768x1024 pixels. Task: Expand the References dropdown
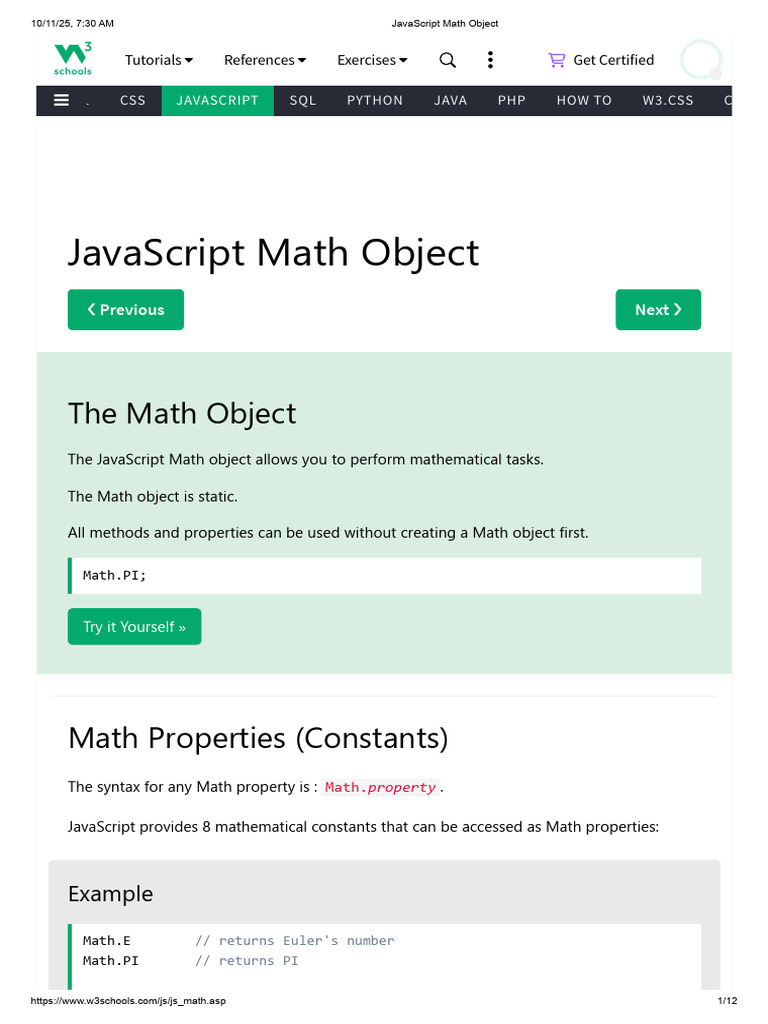click(x=264, y=60)
